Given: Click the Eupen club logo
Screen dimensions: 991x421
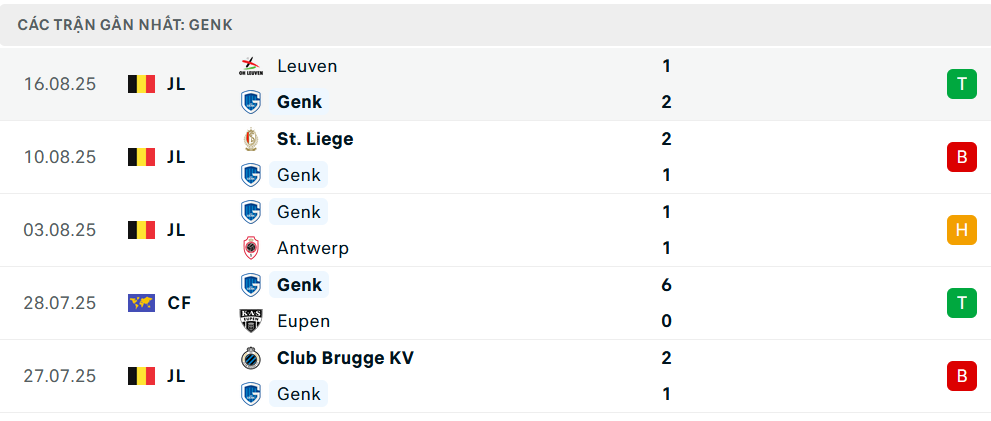Looking at the screenshot, I should 250,321.
